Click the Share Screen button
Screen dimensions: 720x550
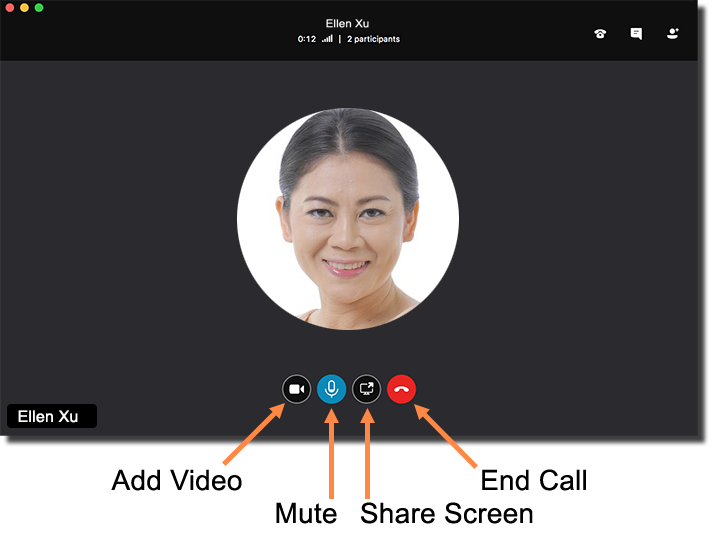click(366, 389)
